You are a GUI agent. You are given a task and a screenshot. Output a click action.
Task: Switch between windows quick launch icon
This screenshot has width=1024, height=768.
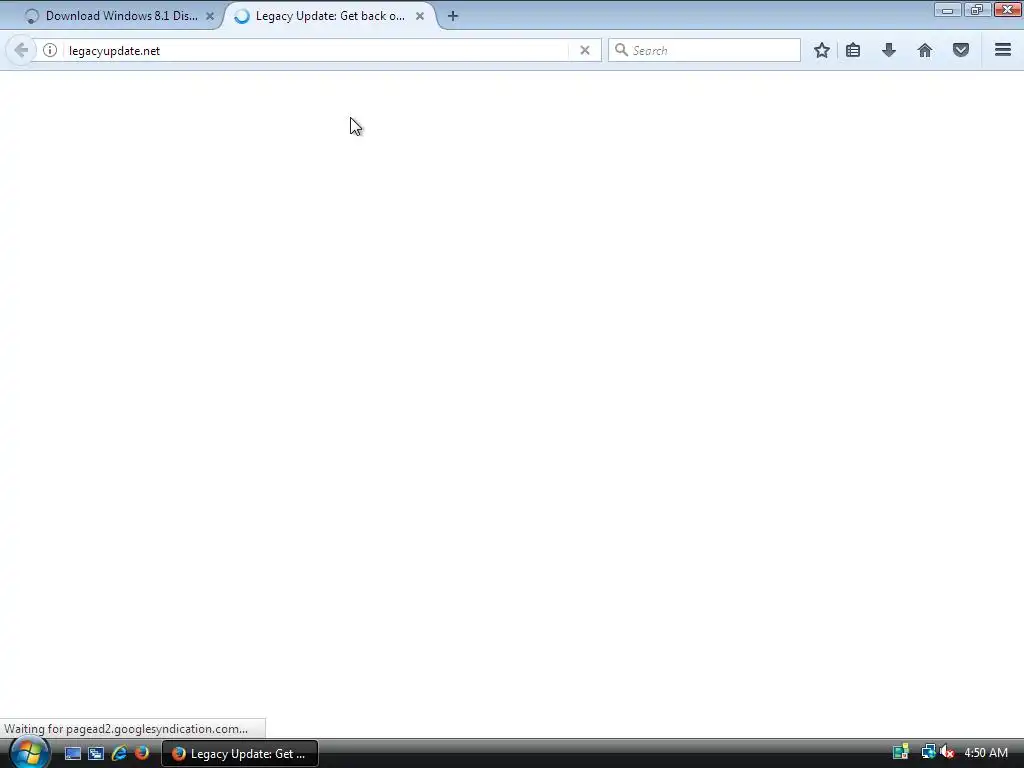point(96,753)
